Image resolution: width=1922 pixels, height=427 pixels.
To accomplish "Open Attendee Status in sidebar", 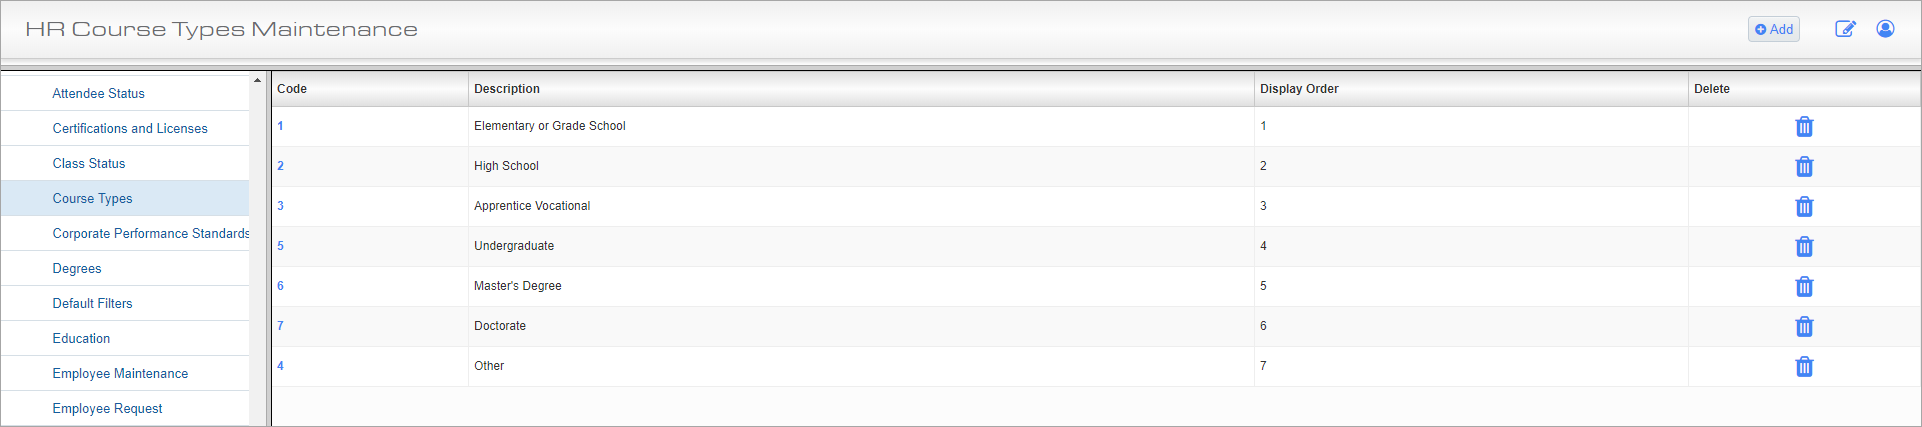I will (98, 93).
